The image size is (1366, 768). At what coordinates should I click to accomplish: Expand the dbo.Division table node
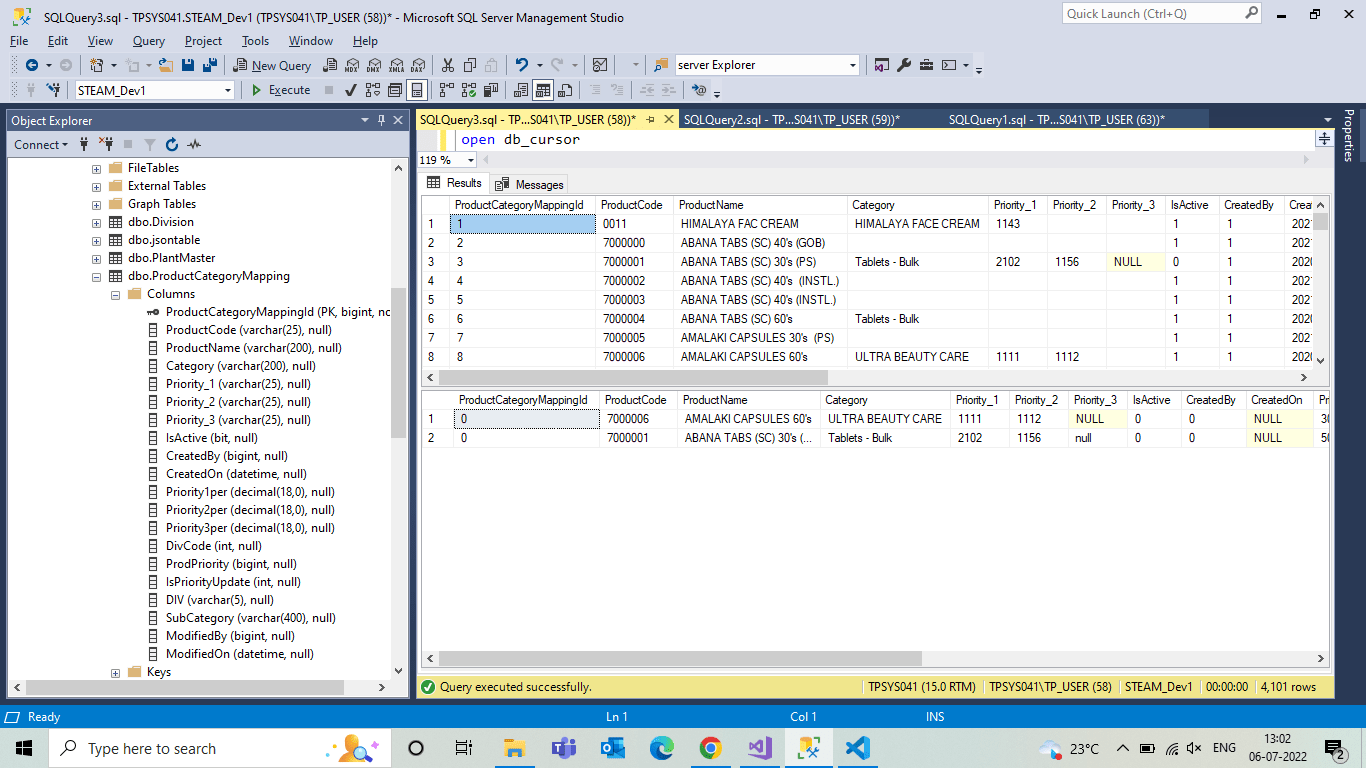[x=96, y=222]
